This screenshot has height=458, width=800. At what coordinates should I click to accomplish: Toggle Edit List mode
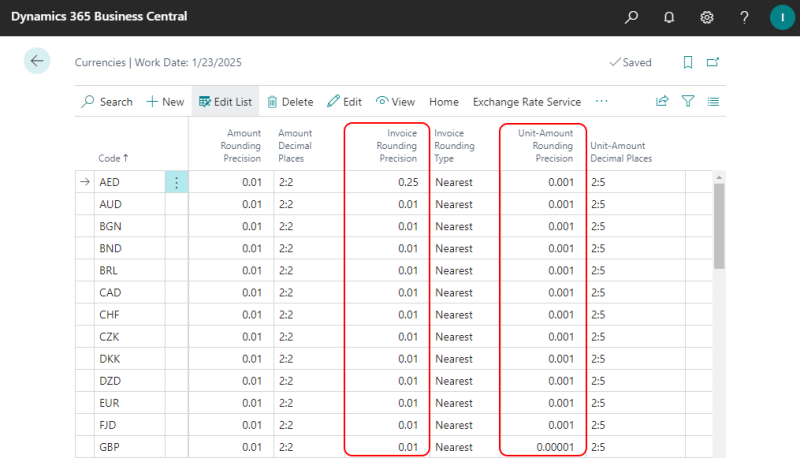tap(226, 101)
